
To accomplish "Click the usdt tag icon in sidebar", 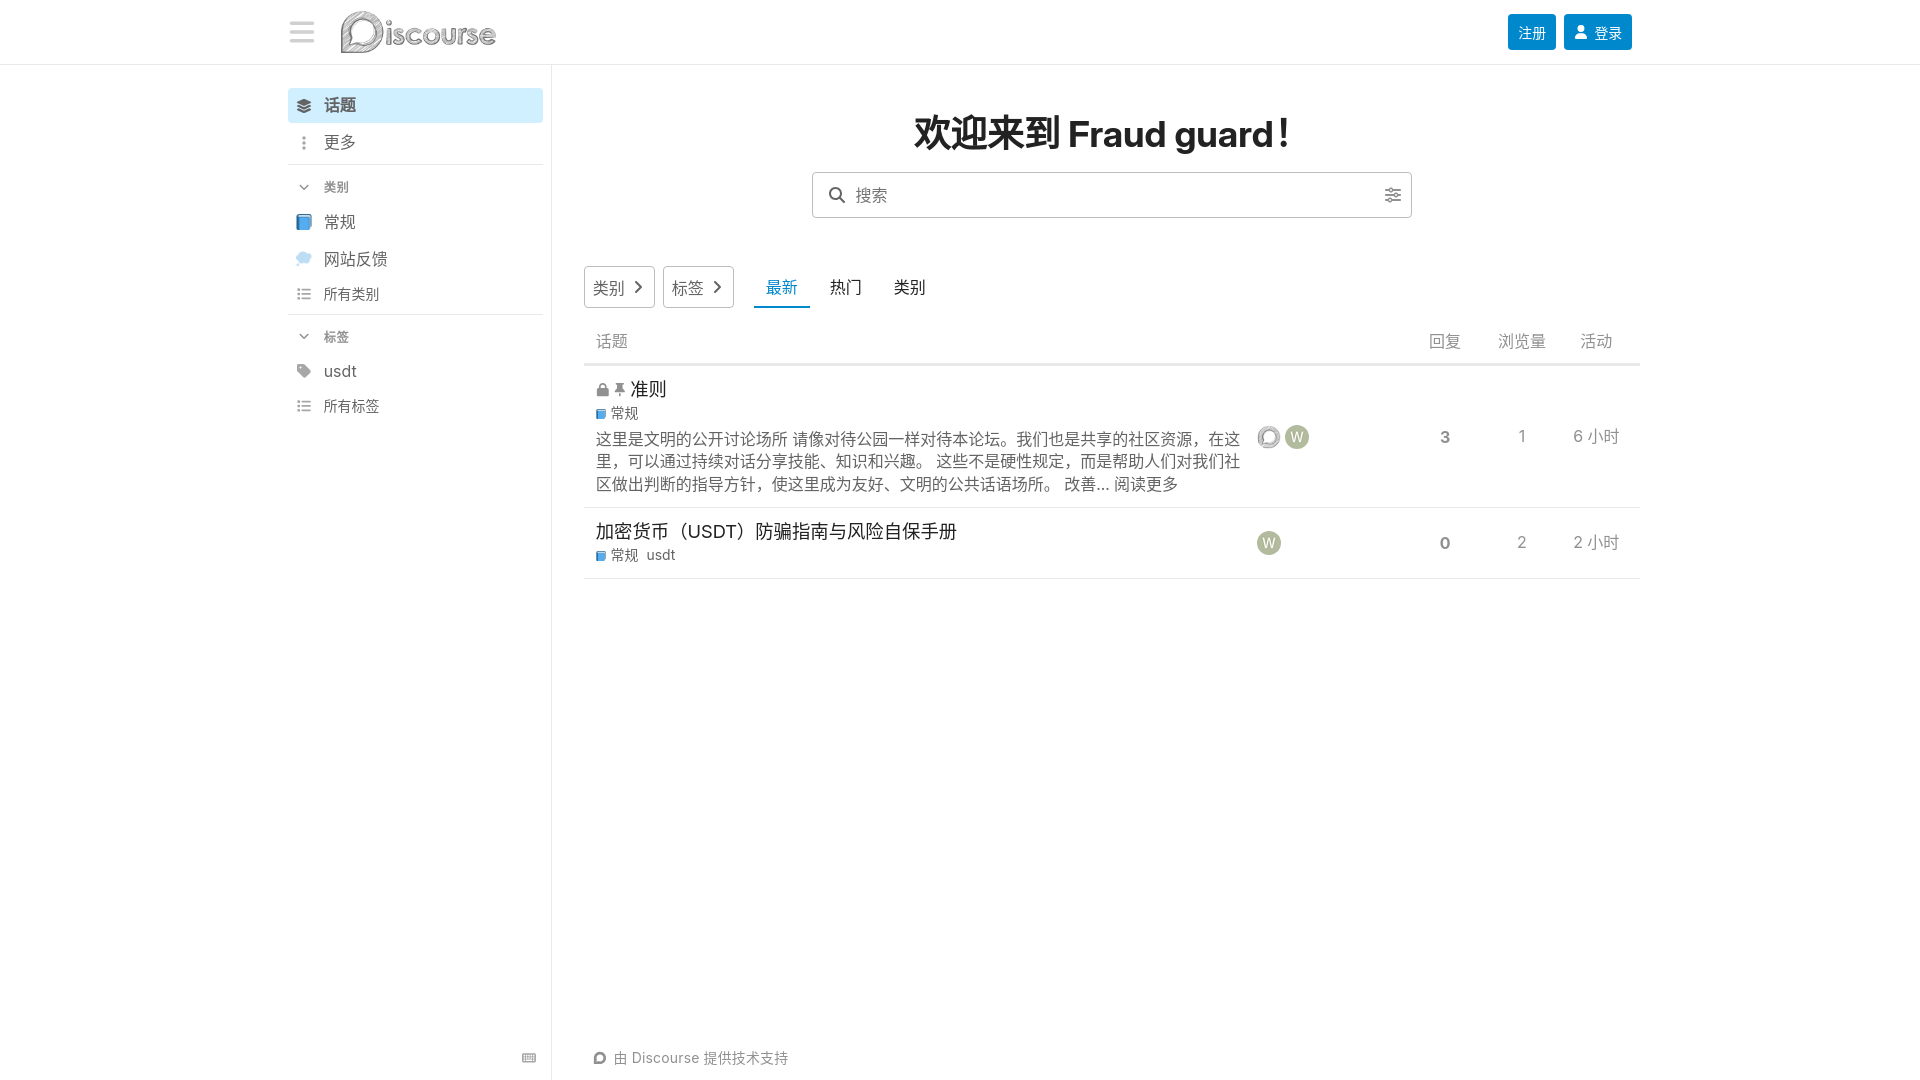I will coord(304,371).
